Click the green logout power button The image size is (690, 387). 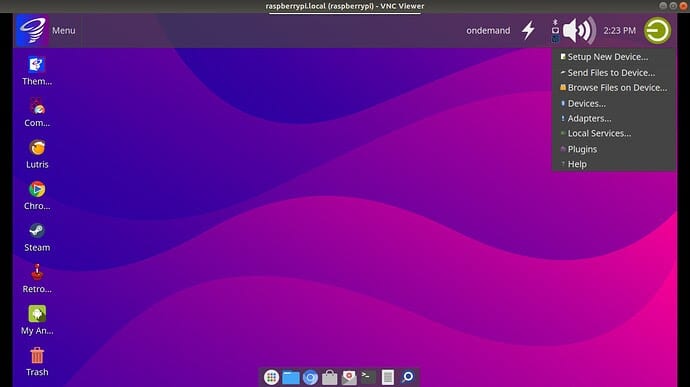click(x=657, y=30)
